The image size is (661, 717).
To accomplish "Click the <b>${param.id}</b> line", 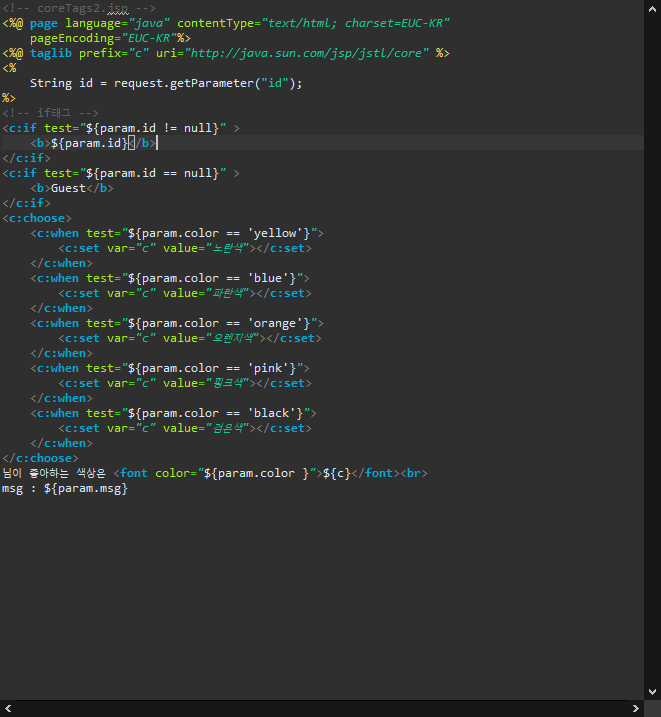I will click(94, 143).
